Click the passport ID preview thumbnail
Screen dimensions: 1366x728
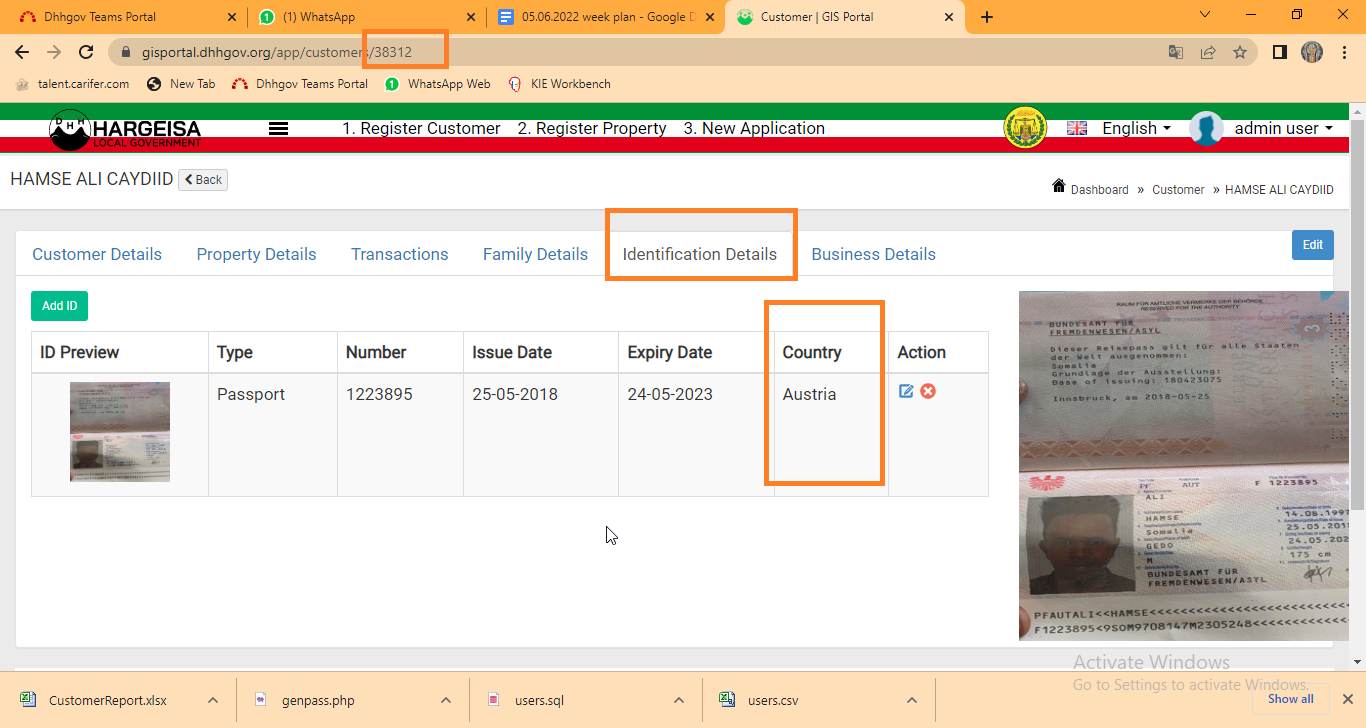coord(120,432)
